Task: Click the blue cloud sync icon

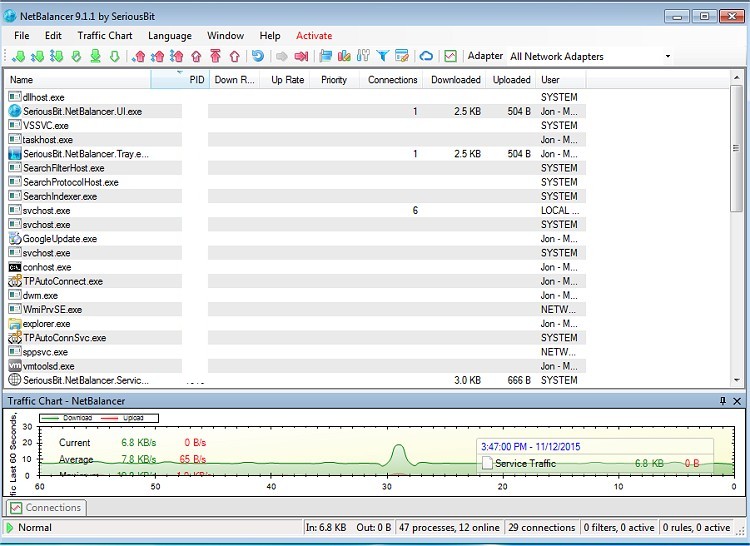Action: pos(426,57)
